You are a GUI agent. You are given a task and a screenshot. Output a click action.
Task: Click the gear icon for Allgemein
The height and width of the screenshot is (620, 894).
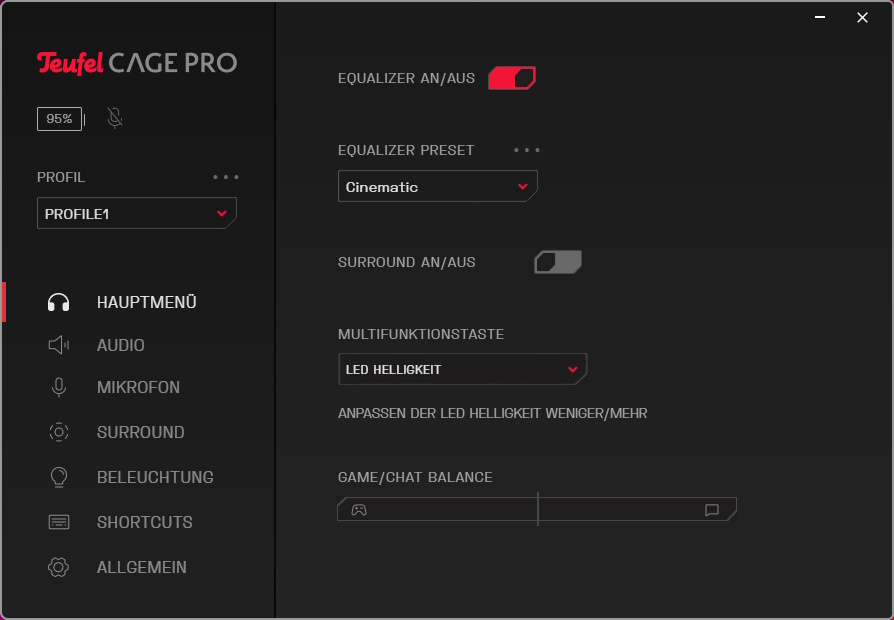[59, 567]
